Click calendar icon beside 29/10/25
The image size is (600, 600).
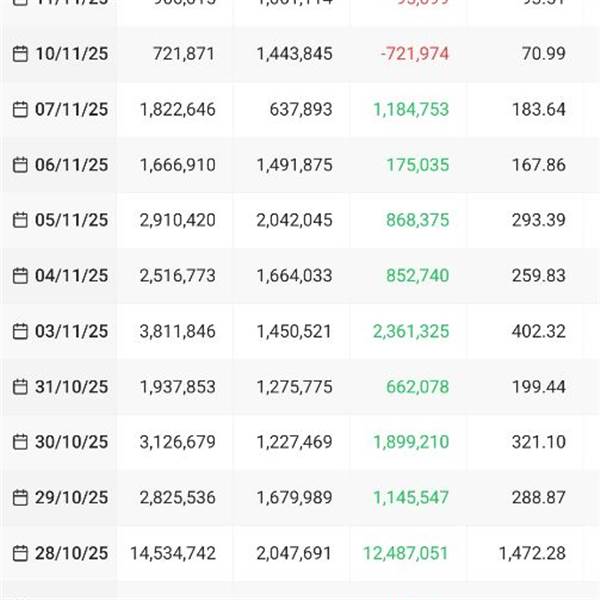(20, 497)
